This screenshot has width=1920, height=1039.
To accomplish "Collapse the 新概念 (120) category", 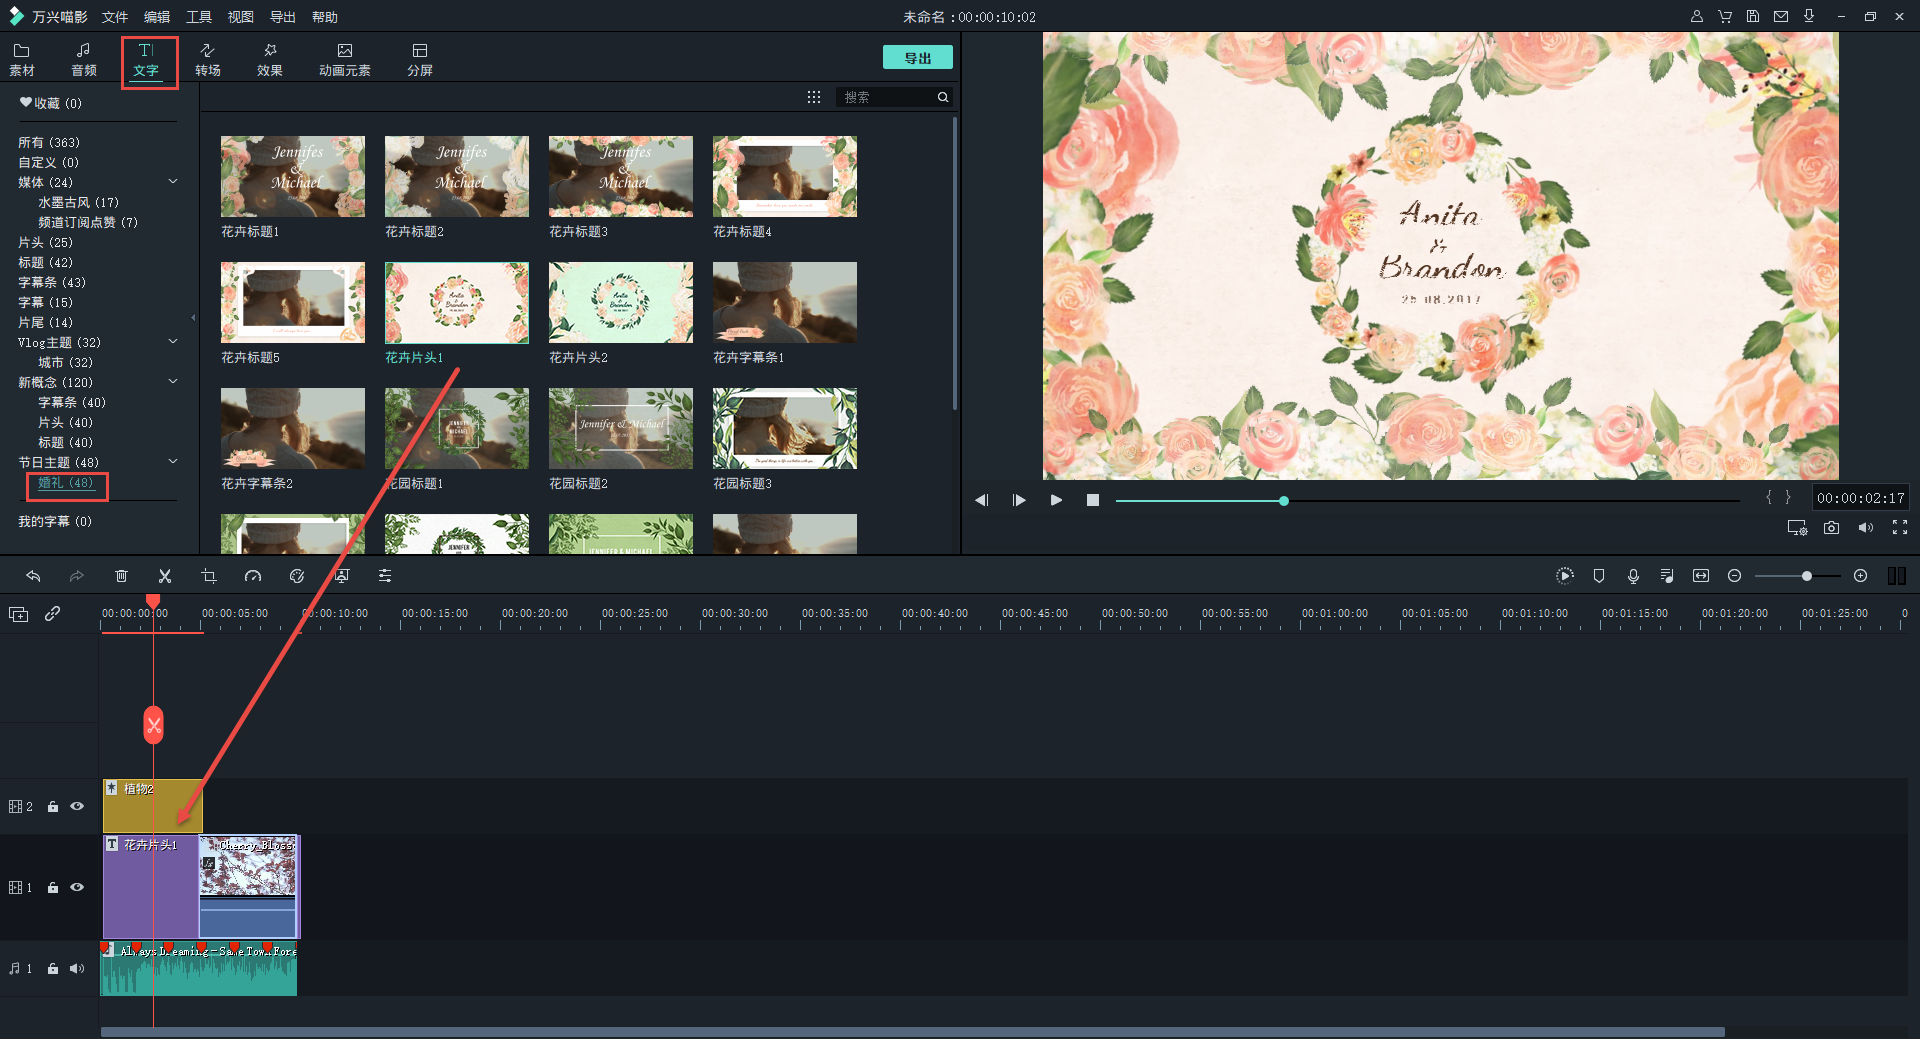I will point(173,382).
